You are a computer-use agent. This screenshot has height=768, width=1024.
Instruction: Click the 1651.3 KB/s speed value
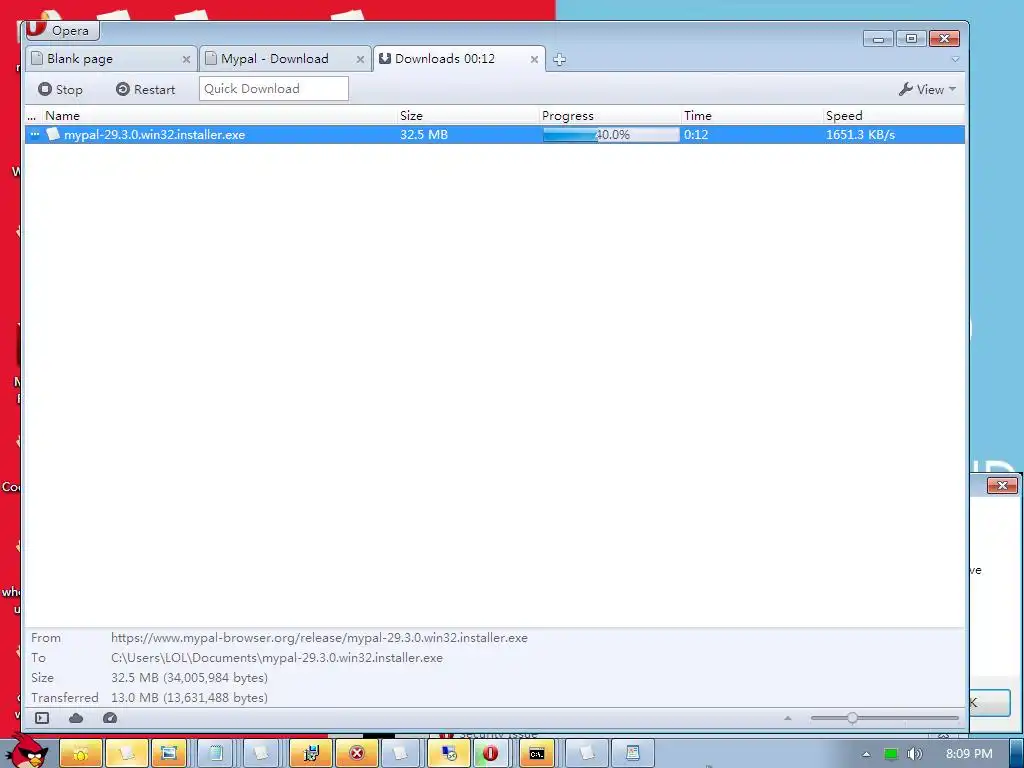tap(860, 135)
